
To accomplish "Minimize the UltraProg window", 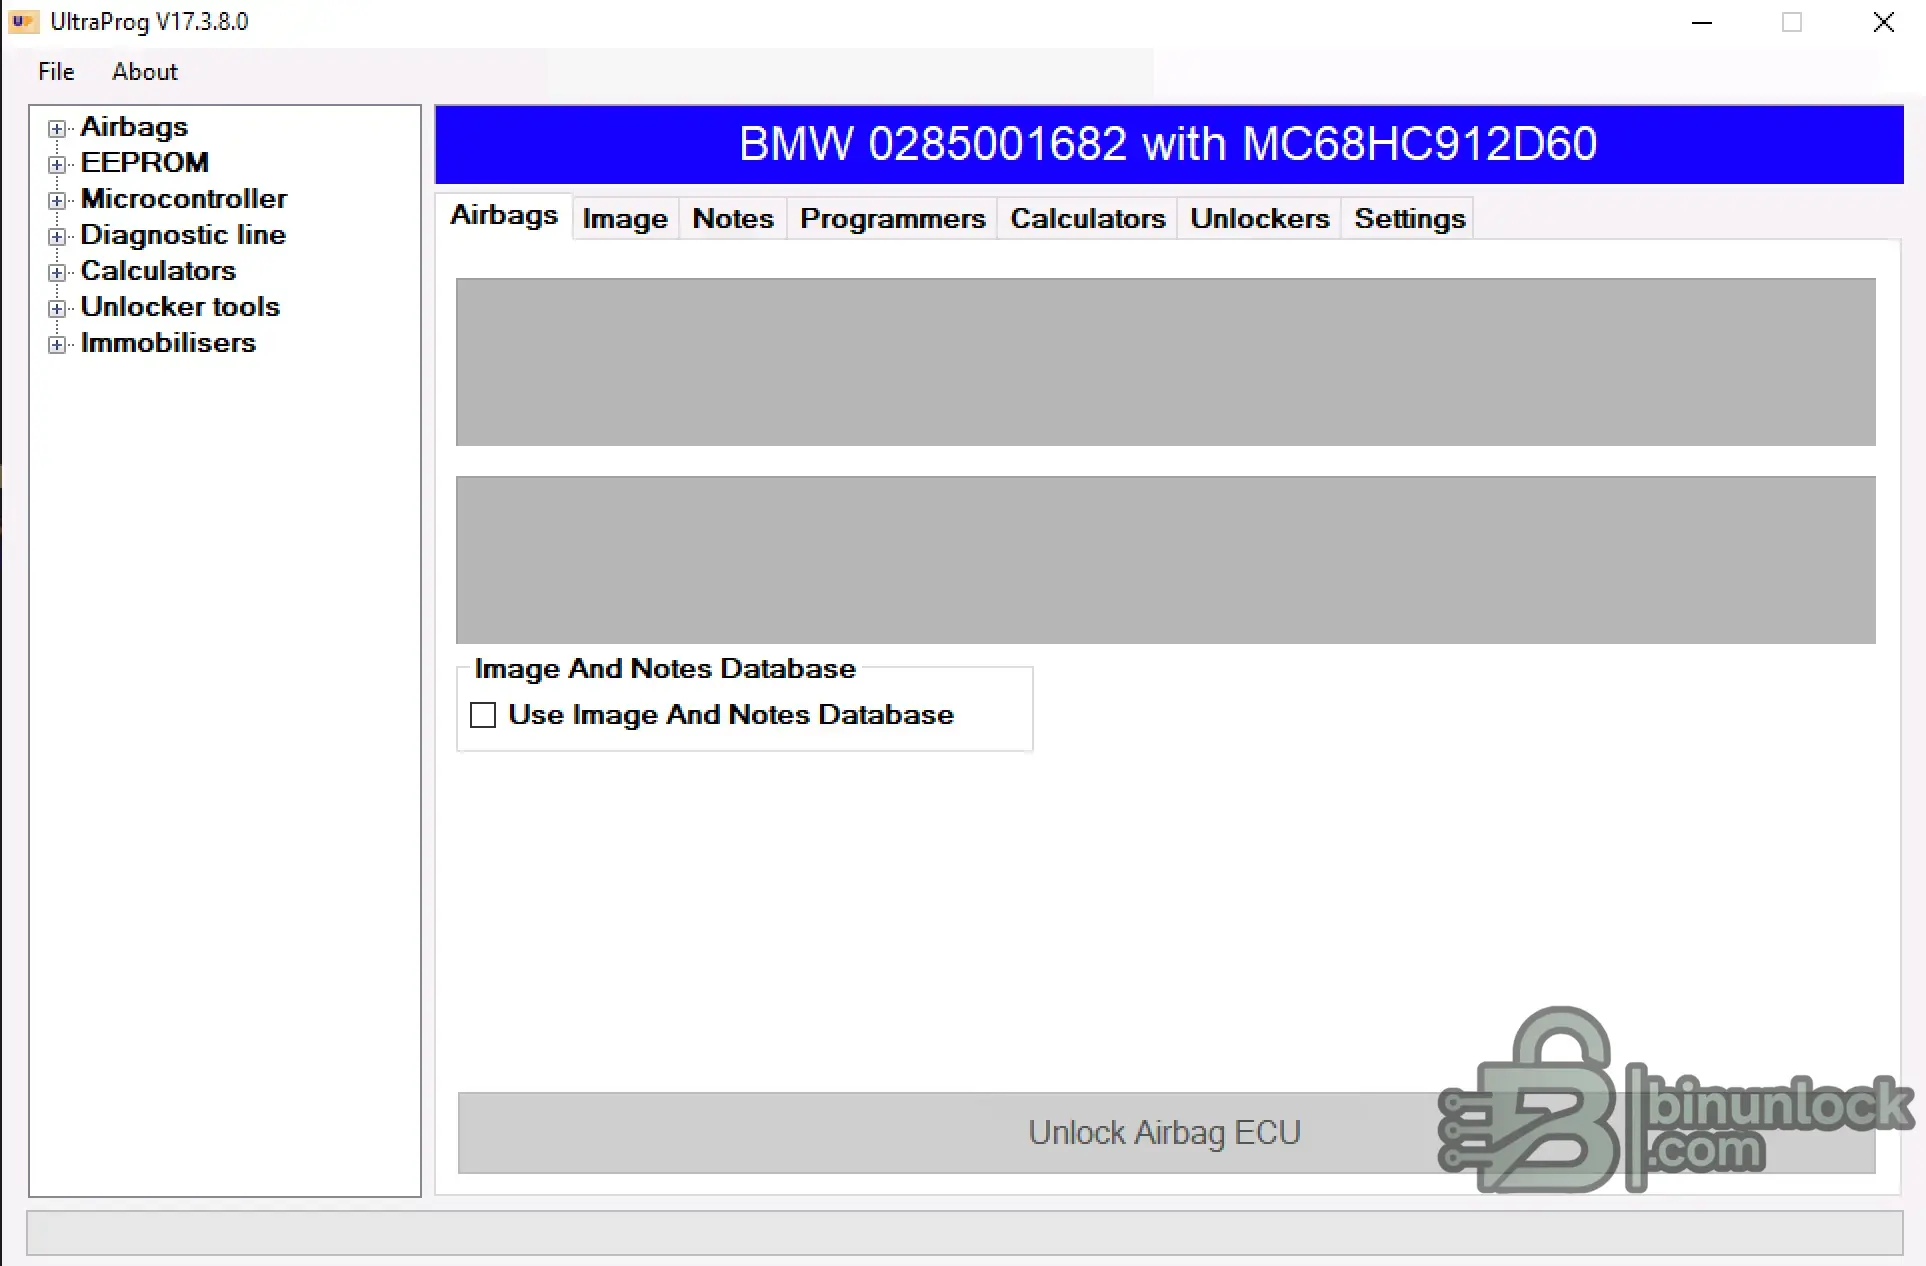I will pos(1702,22).
